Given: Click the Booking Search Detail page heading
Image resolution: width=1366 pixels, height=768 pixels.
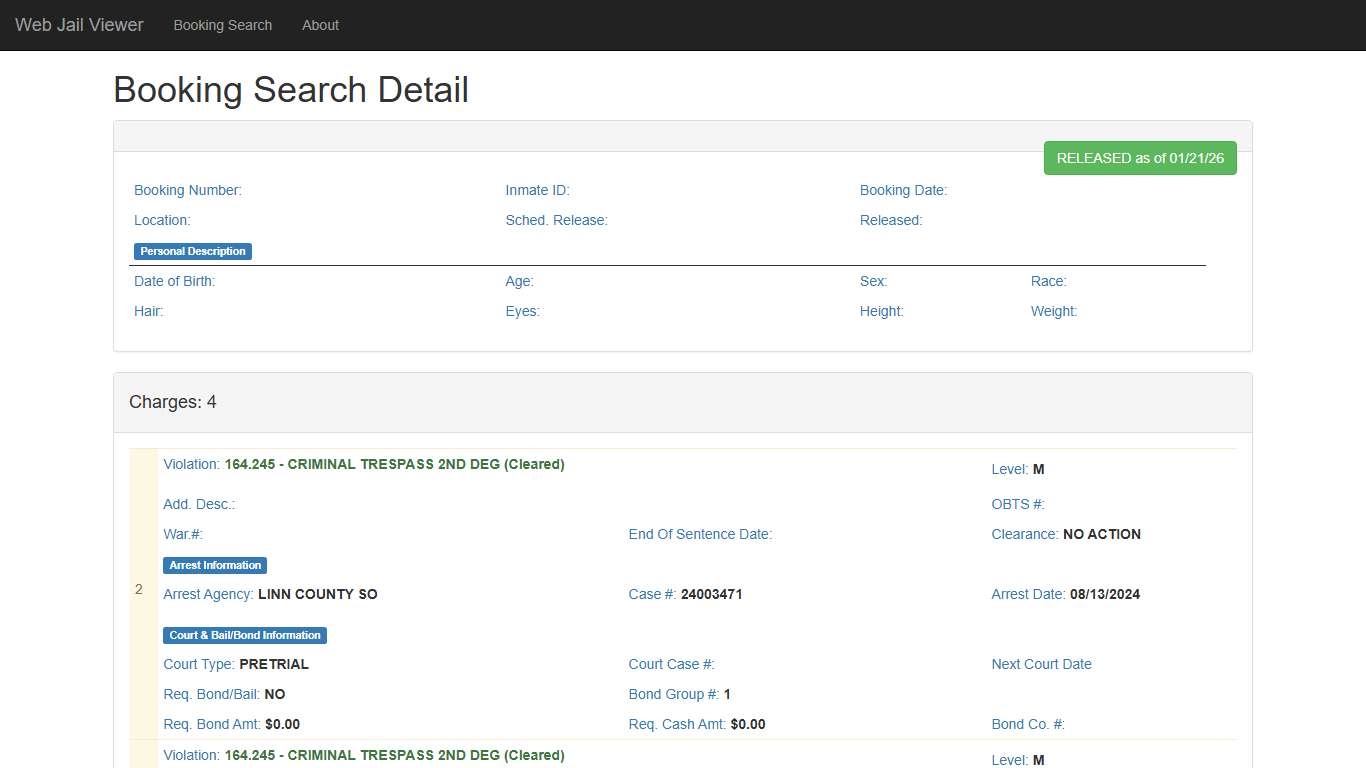Looking at the screenshot, I should tap(291, 90).
